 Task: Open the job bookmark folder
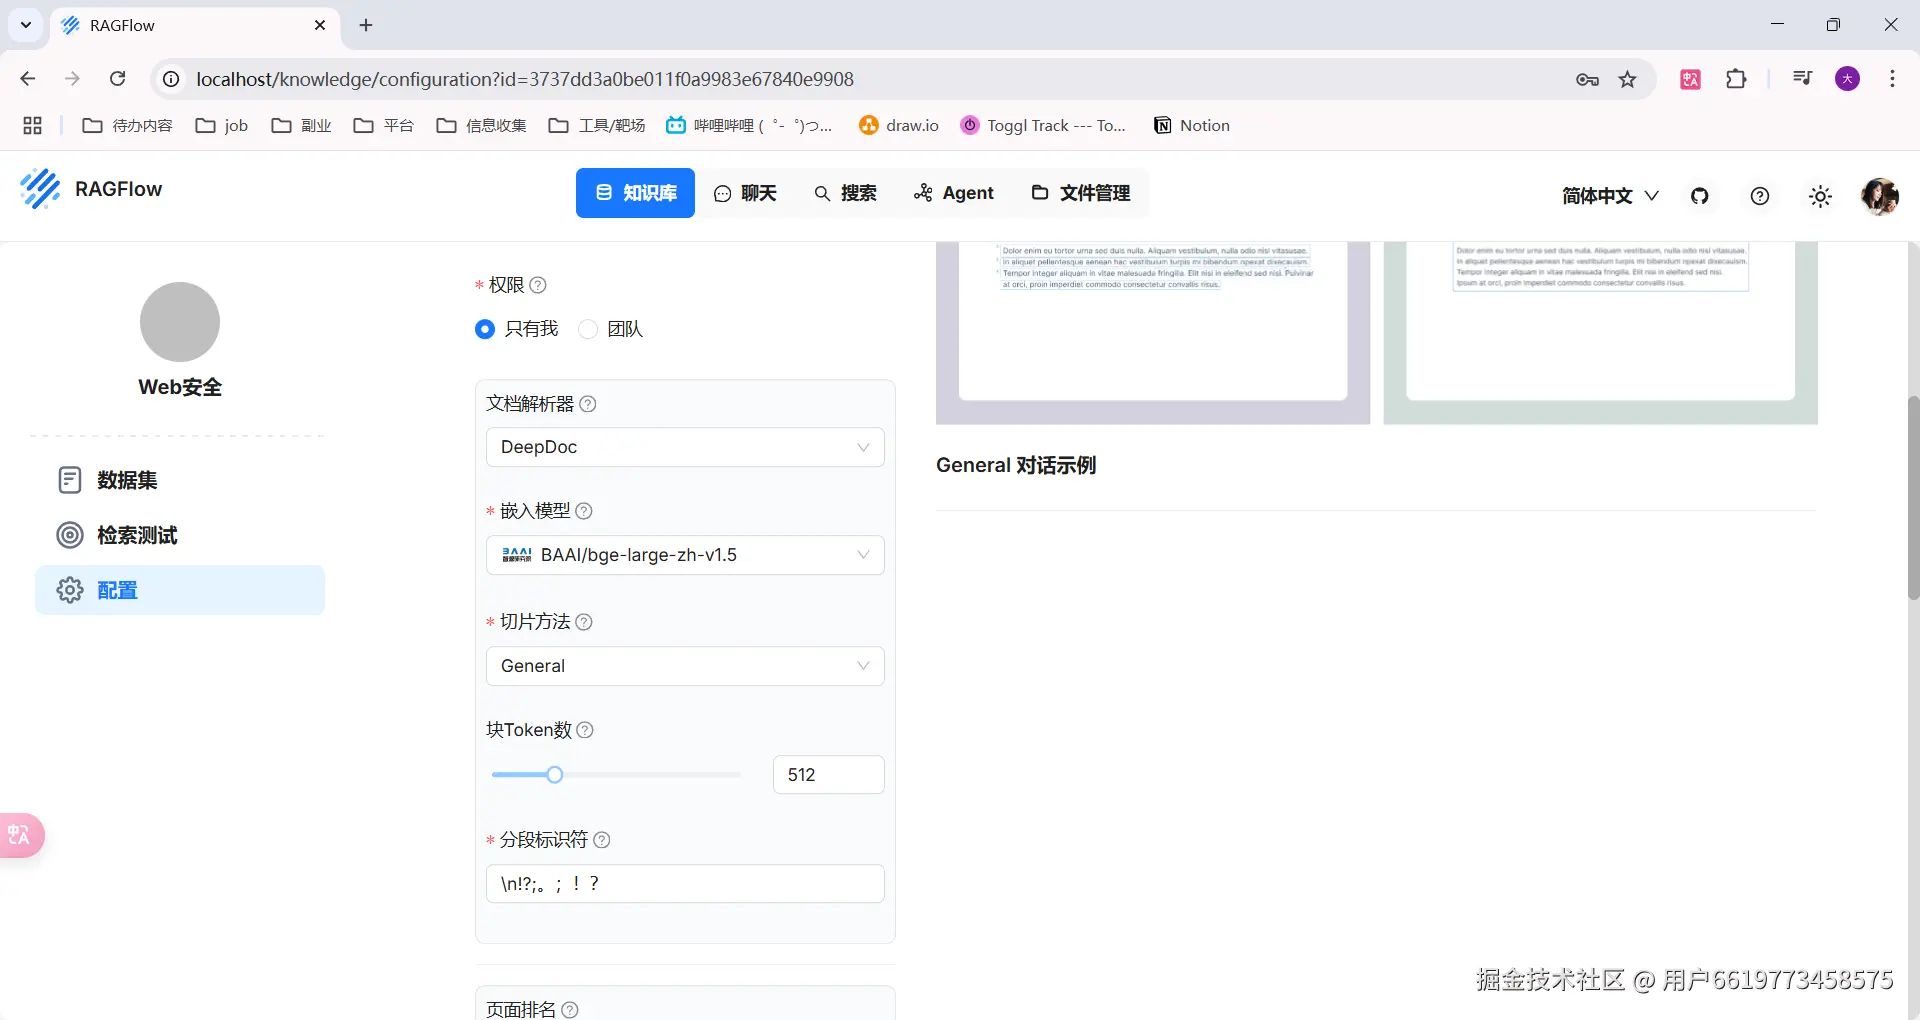[x=222, y=125]
